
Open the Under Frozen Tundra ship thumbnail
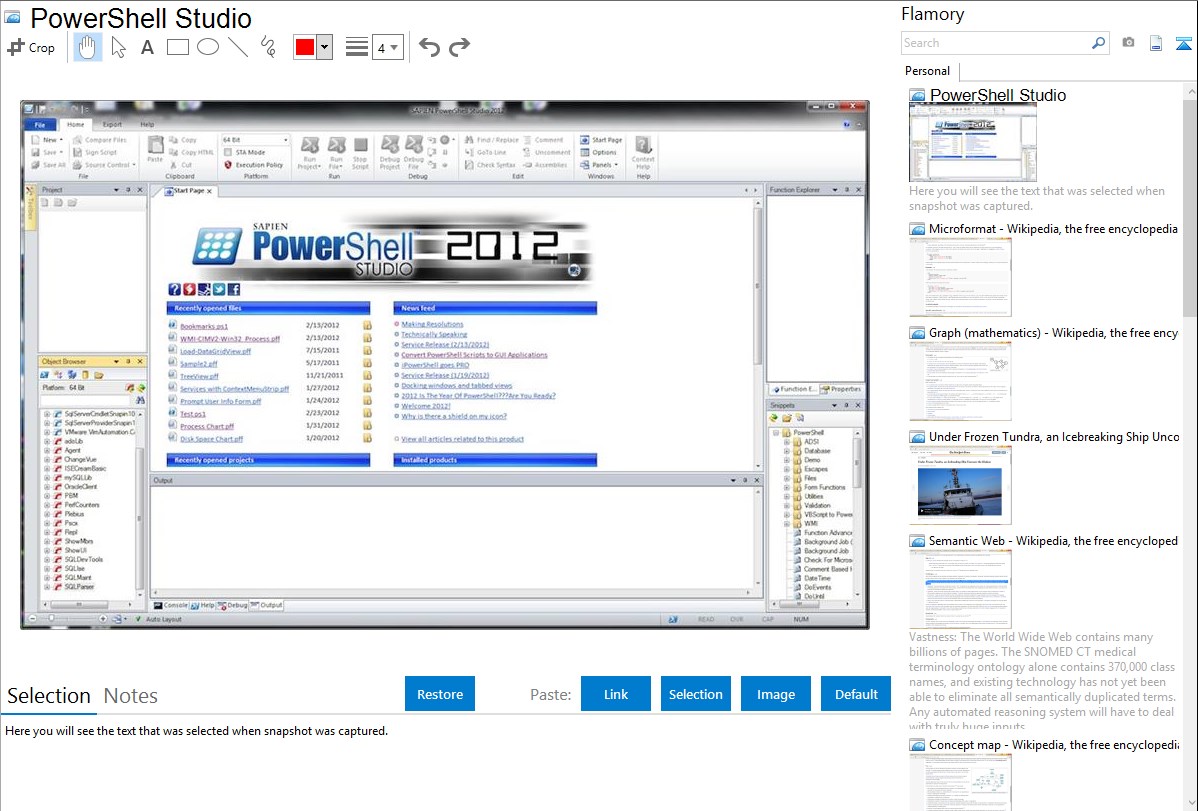point(960,485)
